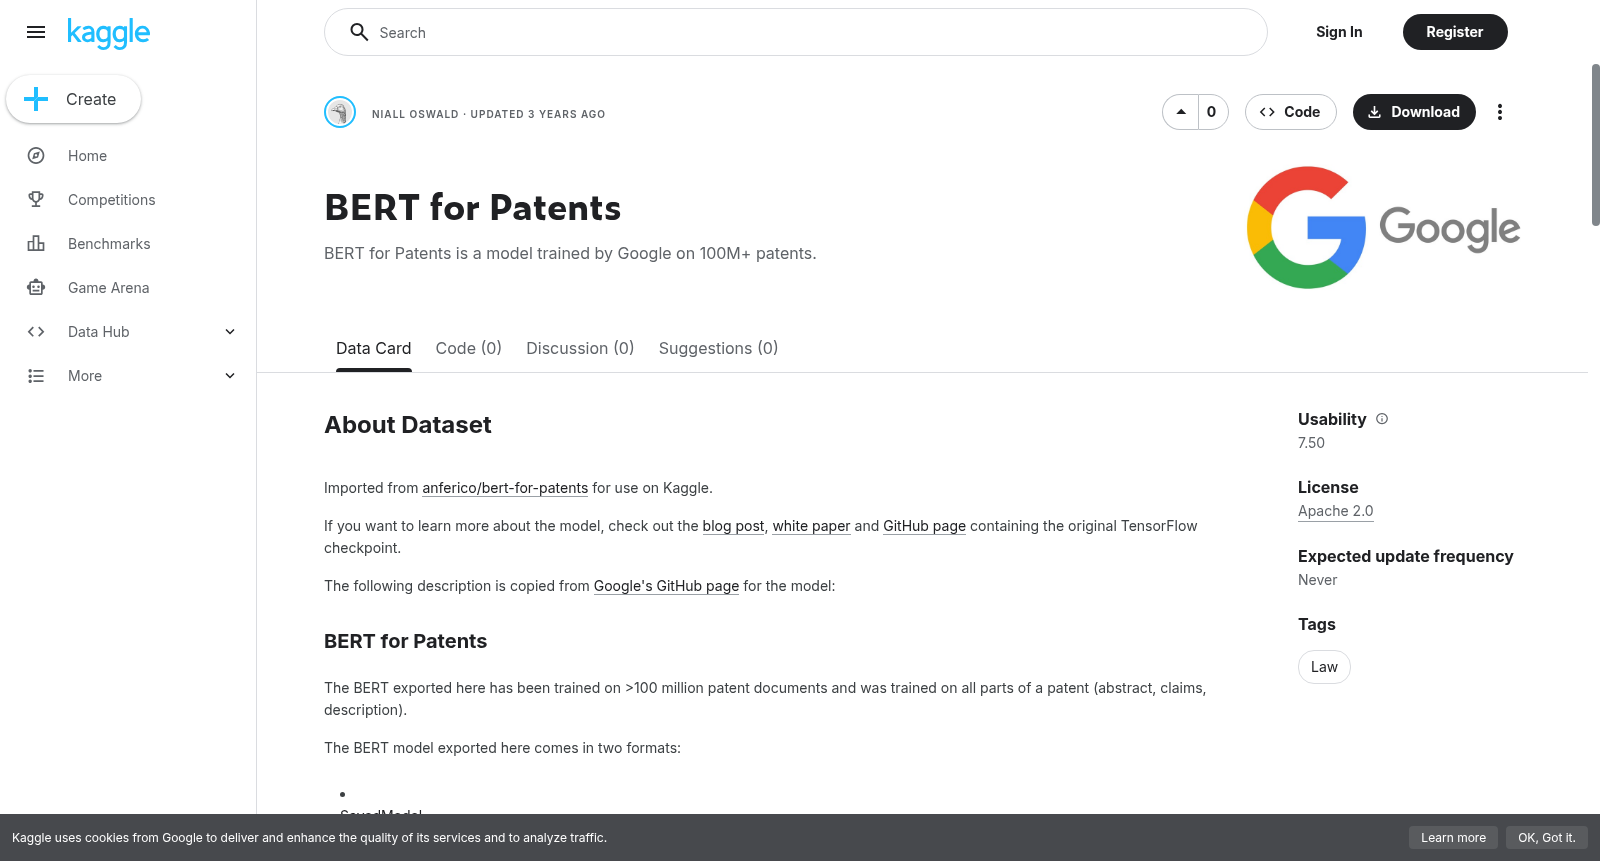
Task: Switch to the Code (0) tab
Action: coord(468,348)
